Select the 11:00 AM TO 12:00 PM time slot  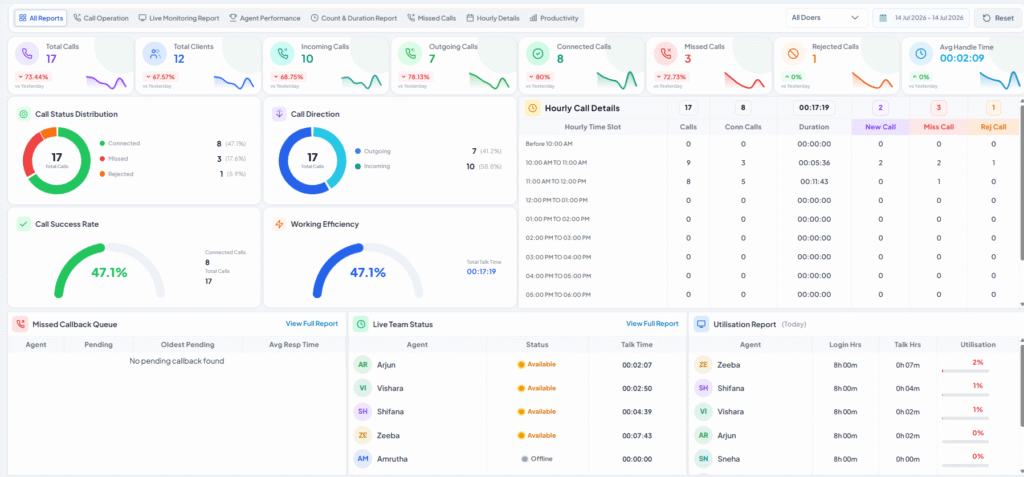(556, 181)
